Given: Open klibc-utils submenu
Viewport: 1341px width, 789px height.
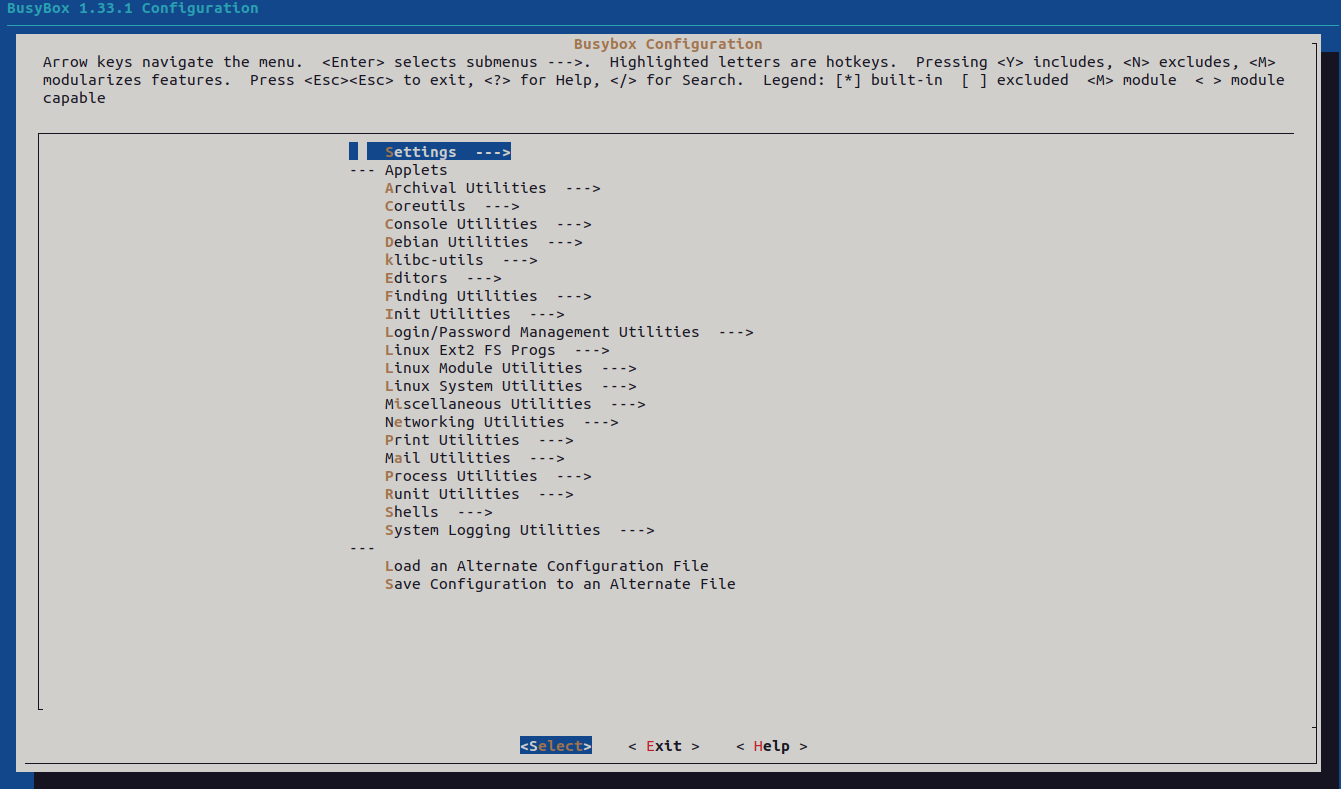Looking at the screenshot, I should coord(461,260).
